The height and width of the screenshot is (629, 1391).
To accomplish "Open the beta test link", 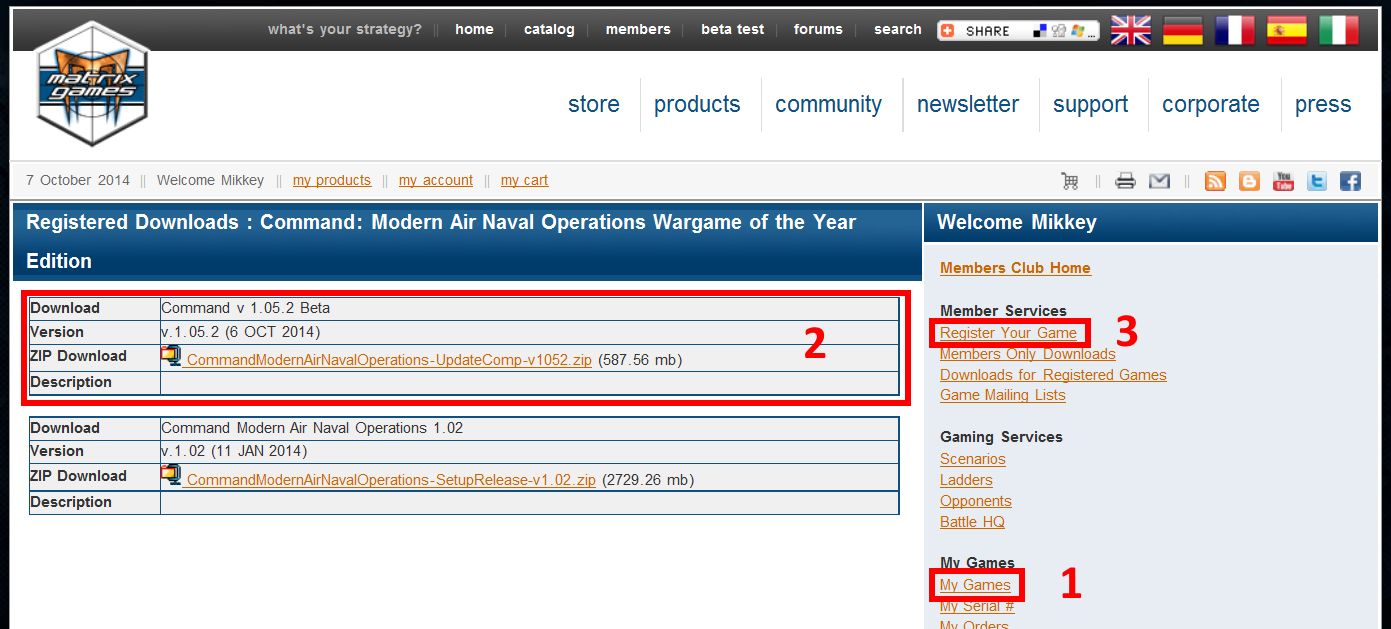I will (x=732, y=29).
